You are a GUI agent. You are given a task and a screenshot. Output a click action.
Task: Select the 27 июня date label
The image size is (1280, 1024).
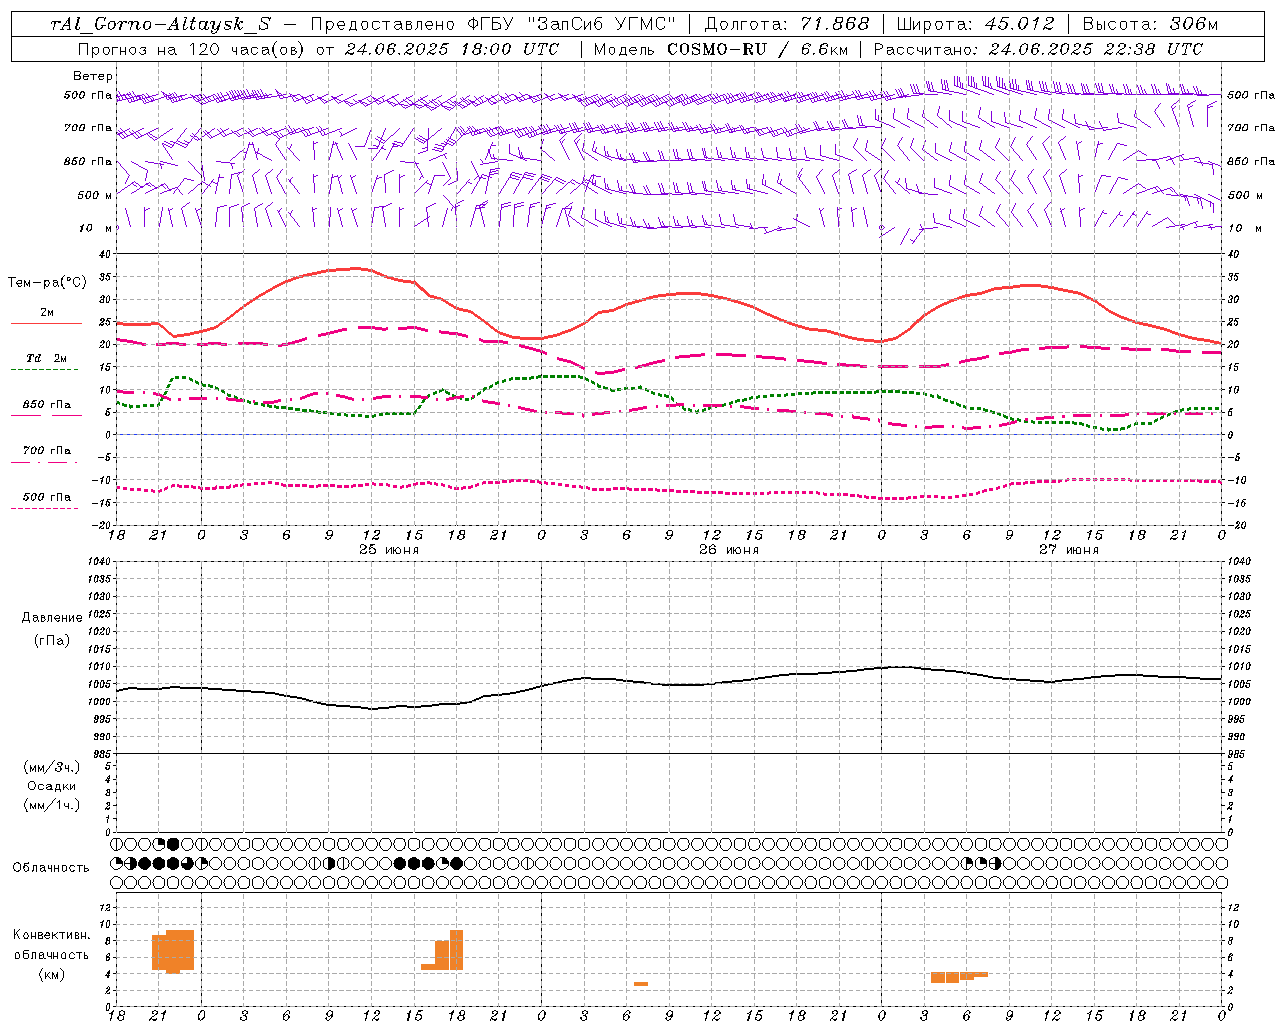(1068, 550)
